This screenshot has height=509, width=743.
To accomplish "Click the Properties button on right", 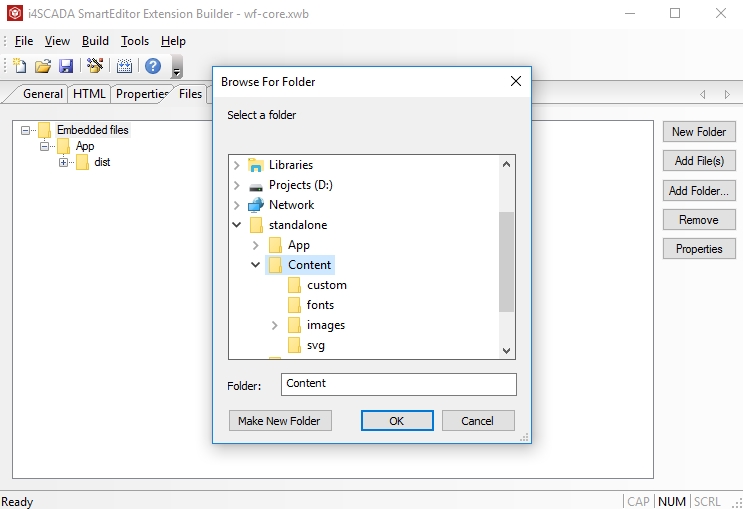I will [x=699, y=249].
